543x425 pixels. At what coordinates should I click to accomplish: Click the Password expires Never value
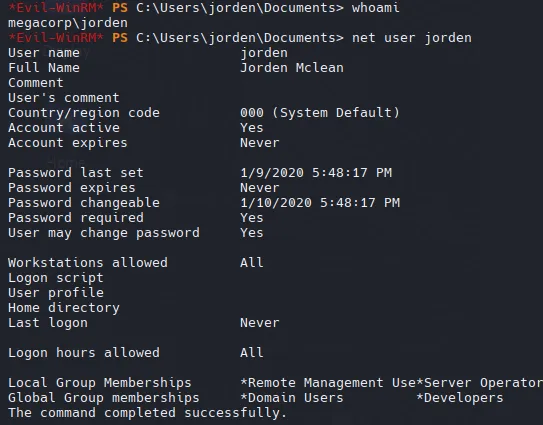260,188
